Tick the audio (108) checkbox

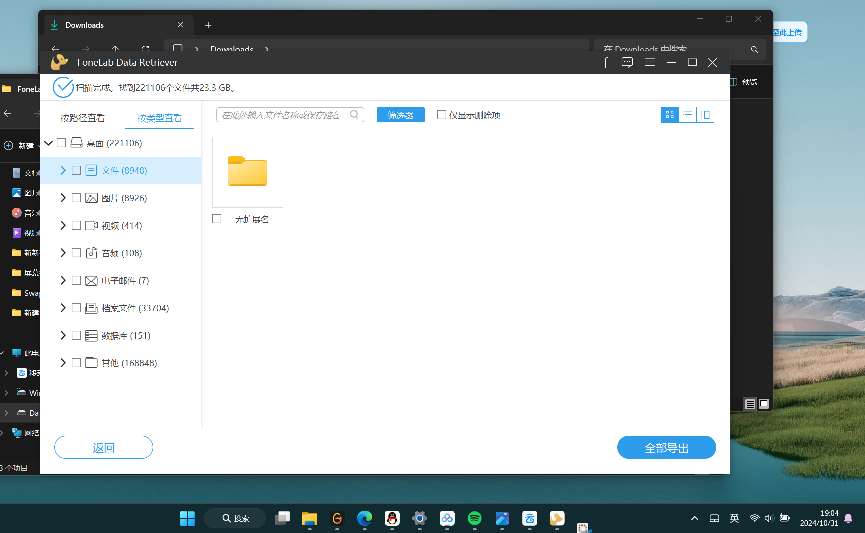click(x=77, y=253)
